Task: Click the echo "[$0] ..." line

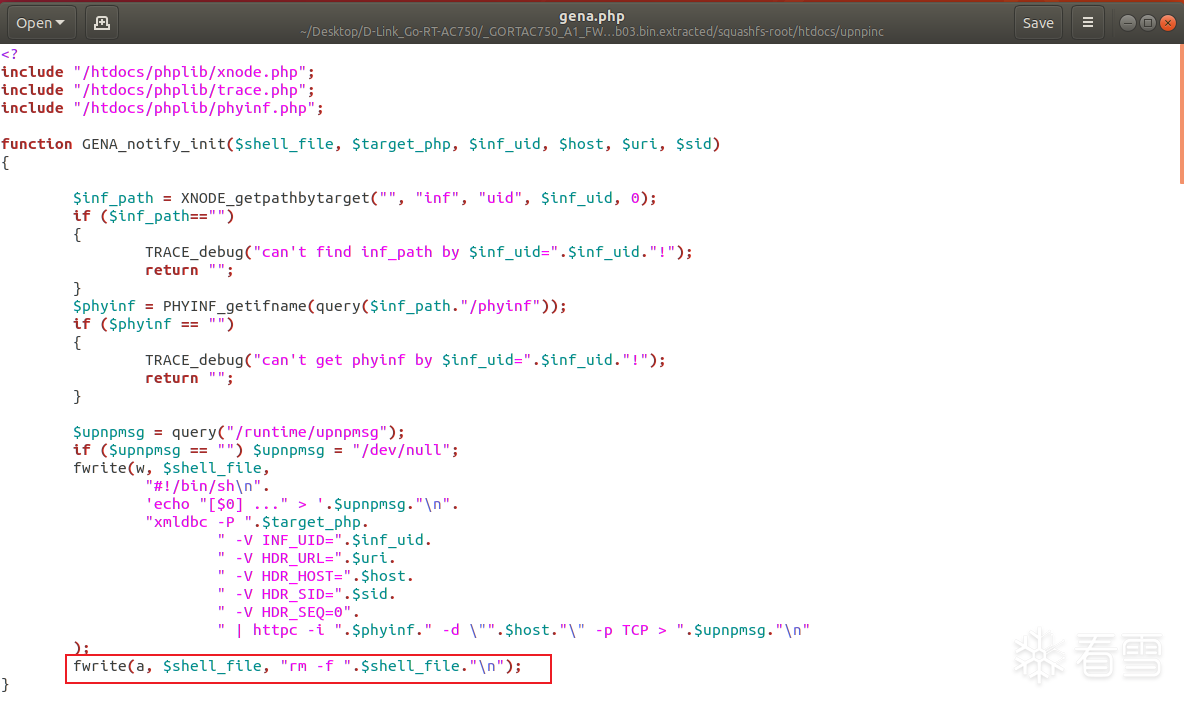Action: 302,504
